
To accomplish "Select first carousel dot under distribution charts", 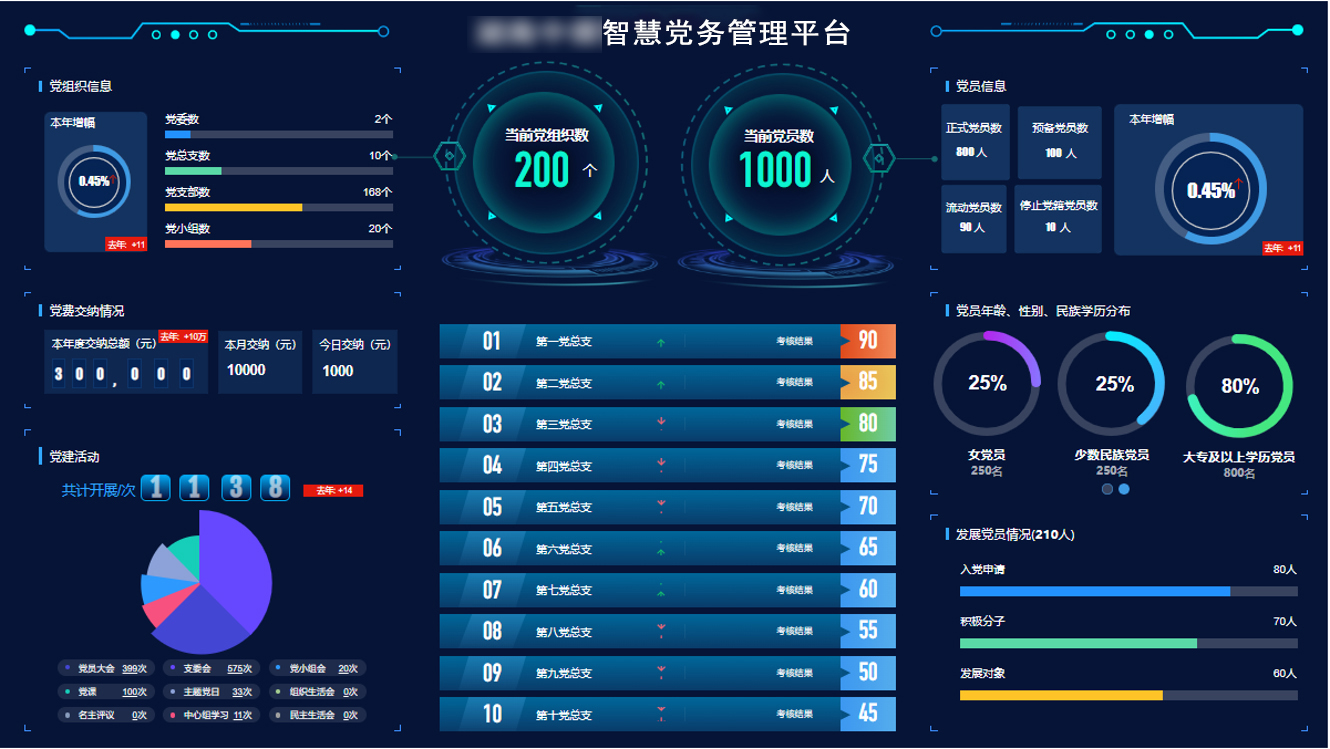I will [x=1107, y=489].
